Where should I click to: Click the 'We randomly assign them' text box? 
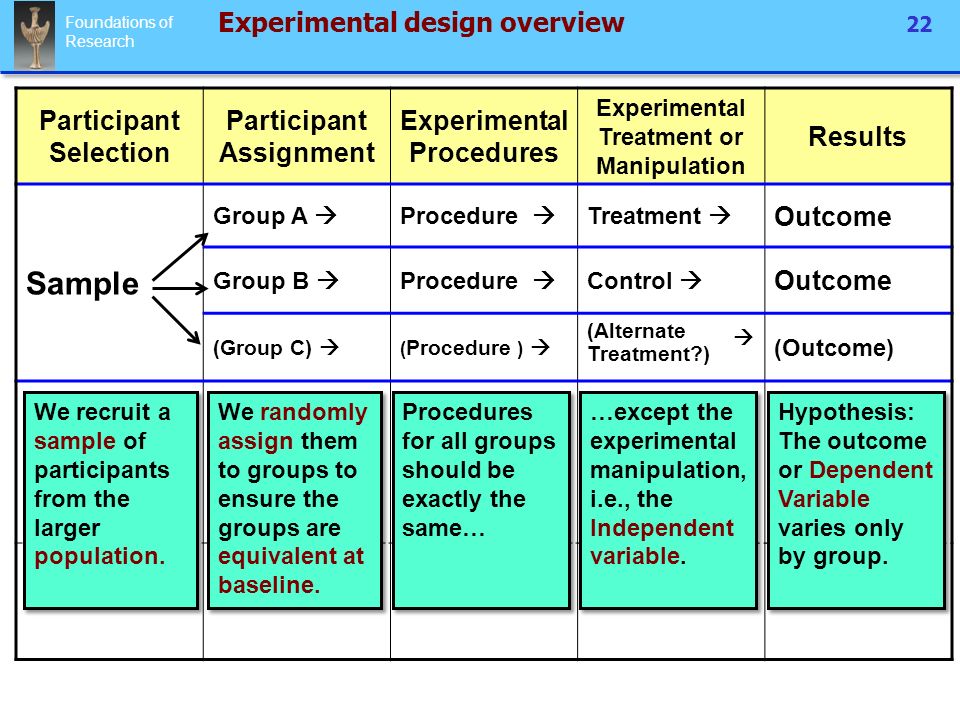pos(295,500)
